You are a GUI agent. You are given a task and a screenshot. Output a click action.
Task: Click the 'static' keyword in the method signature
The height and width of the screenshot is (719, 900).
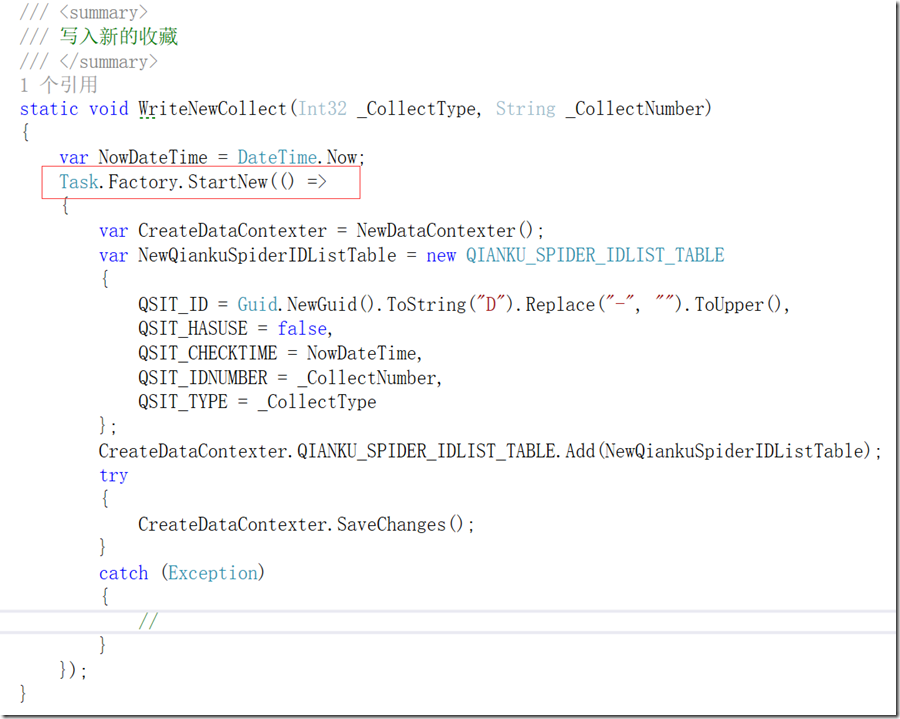(49, 108)
